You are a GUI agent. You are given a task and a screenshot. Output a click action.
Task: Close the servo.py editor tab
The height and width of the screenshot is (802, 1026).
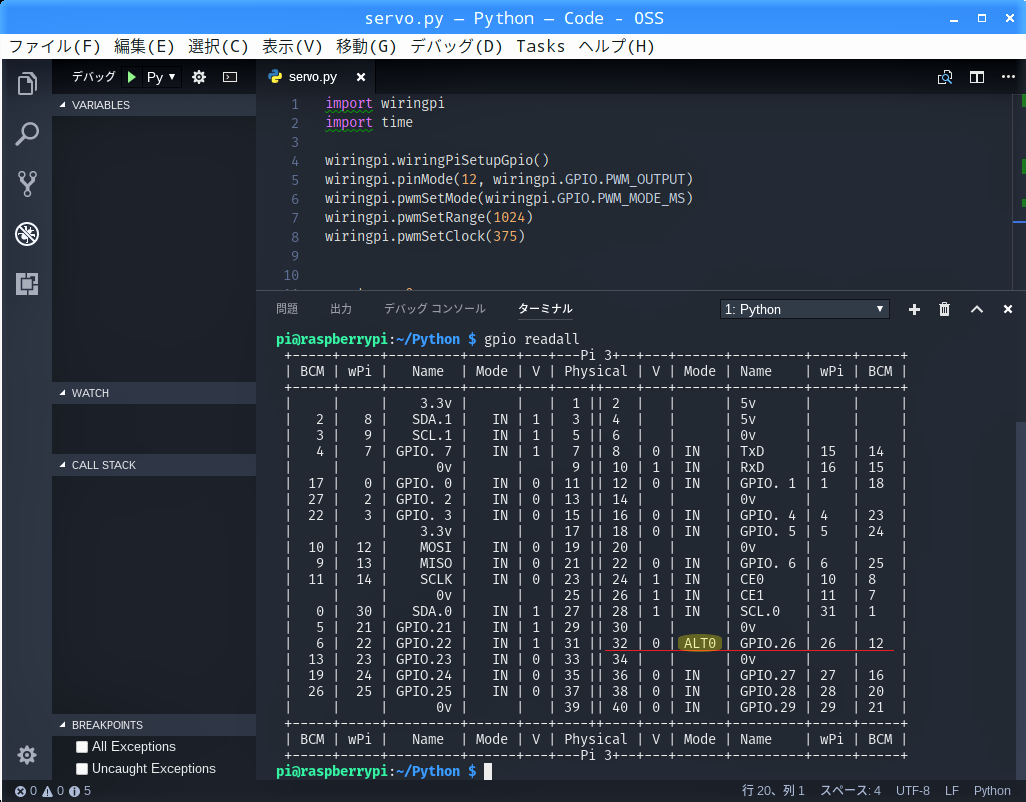pyautogui.click(x=361, y=77)
